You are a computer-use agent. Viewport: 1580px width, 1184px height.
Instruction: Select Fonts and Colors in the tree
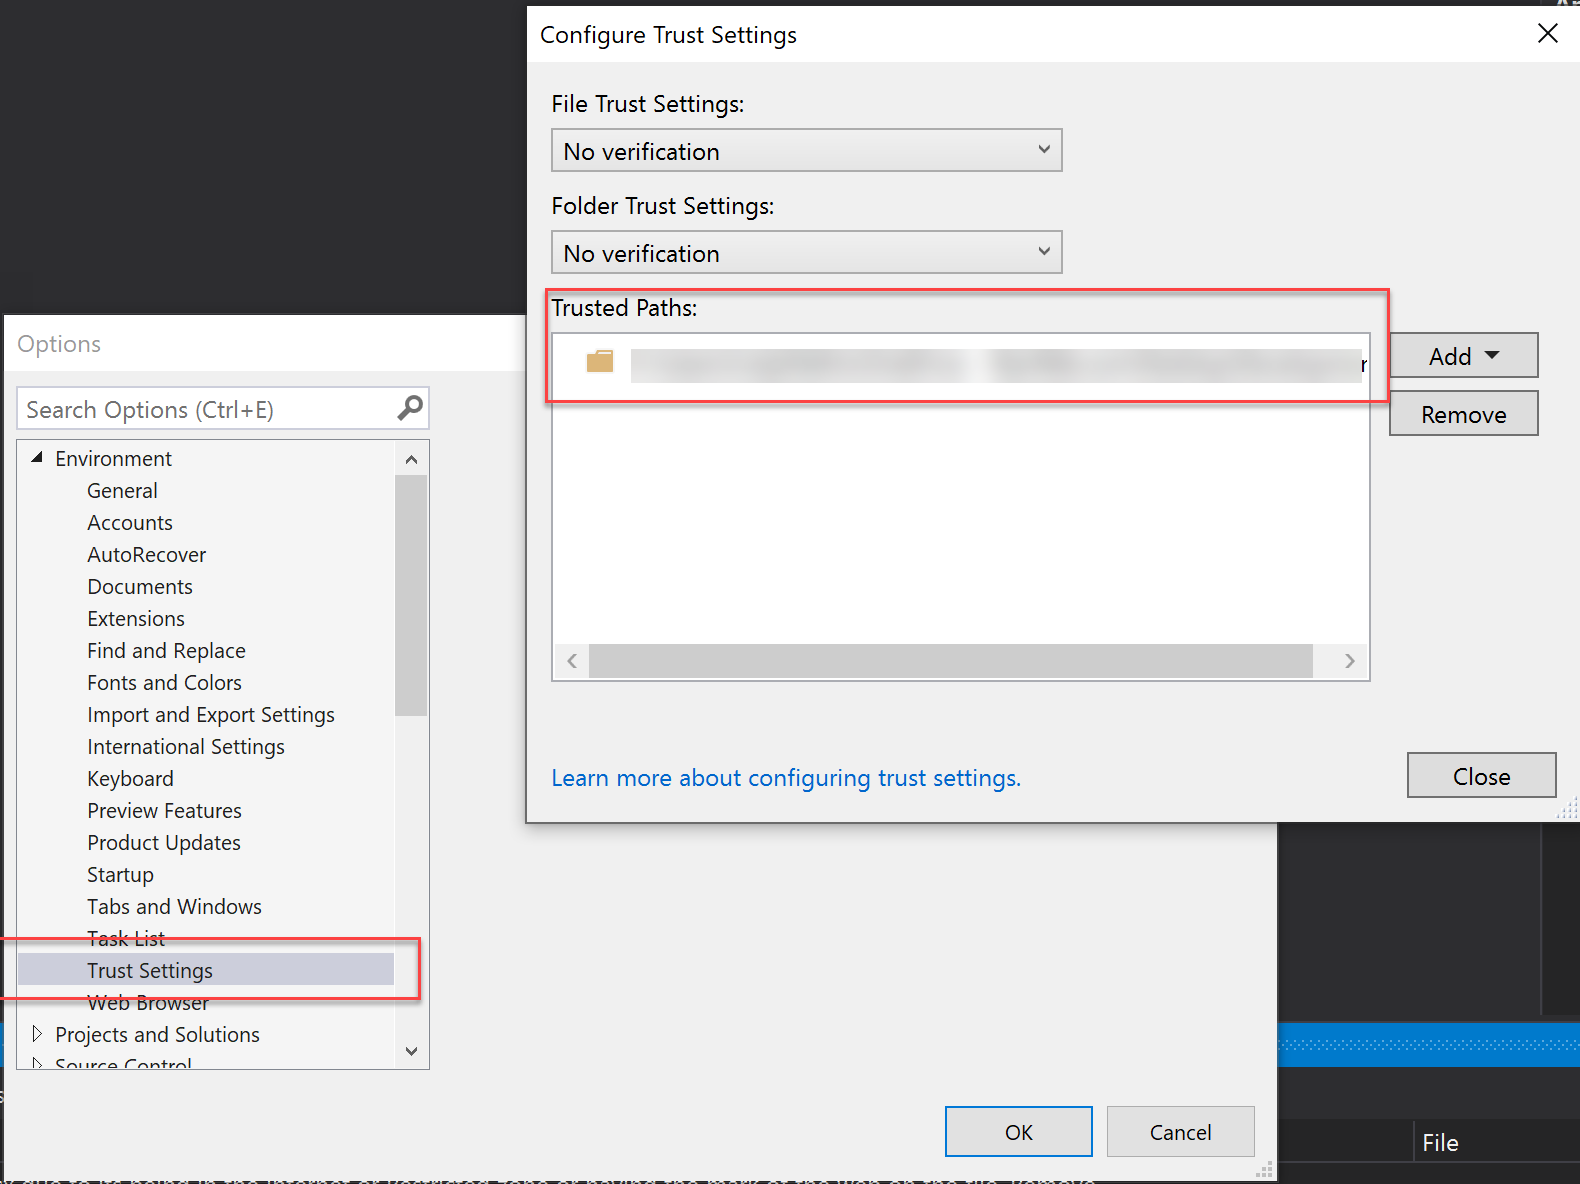pos(164,683)
